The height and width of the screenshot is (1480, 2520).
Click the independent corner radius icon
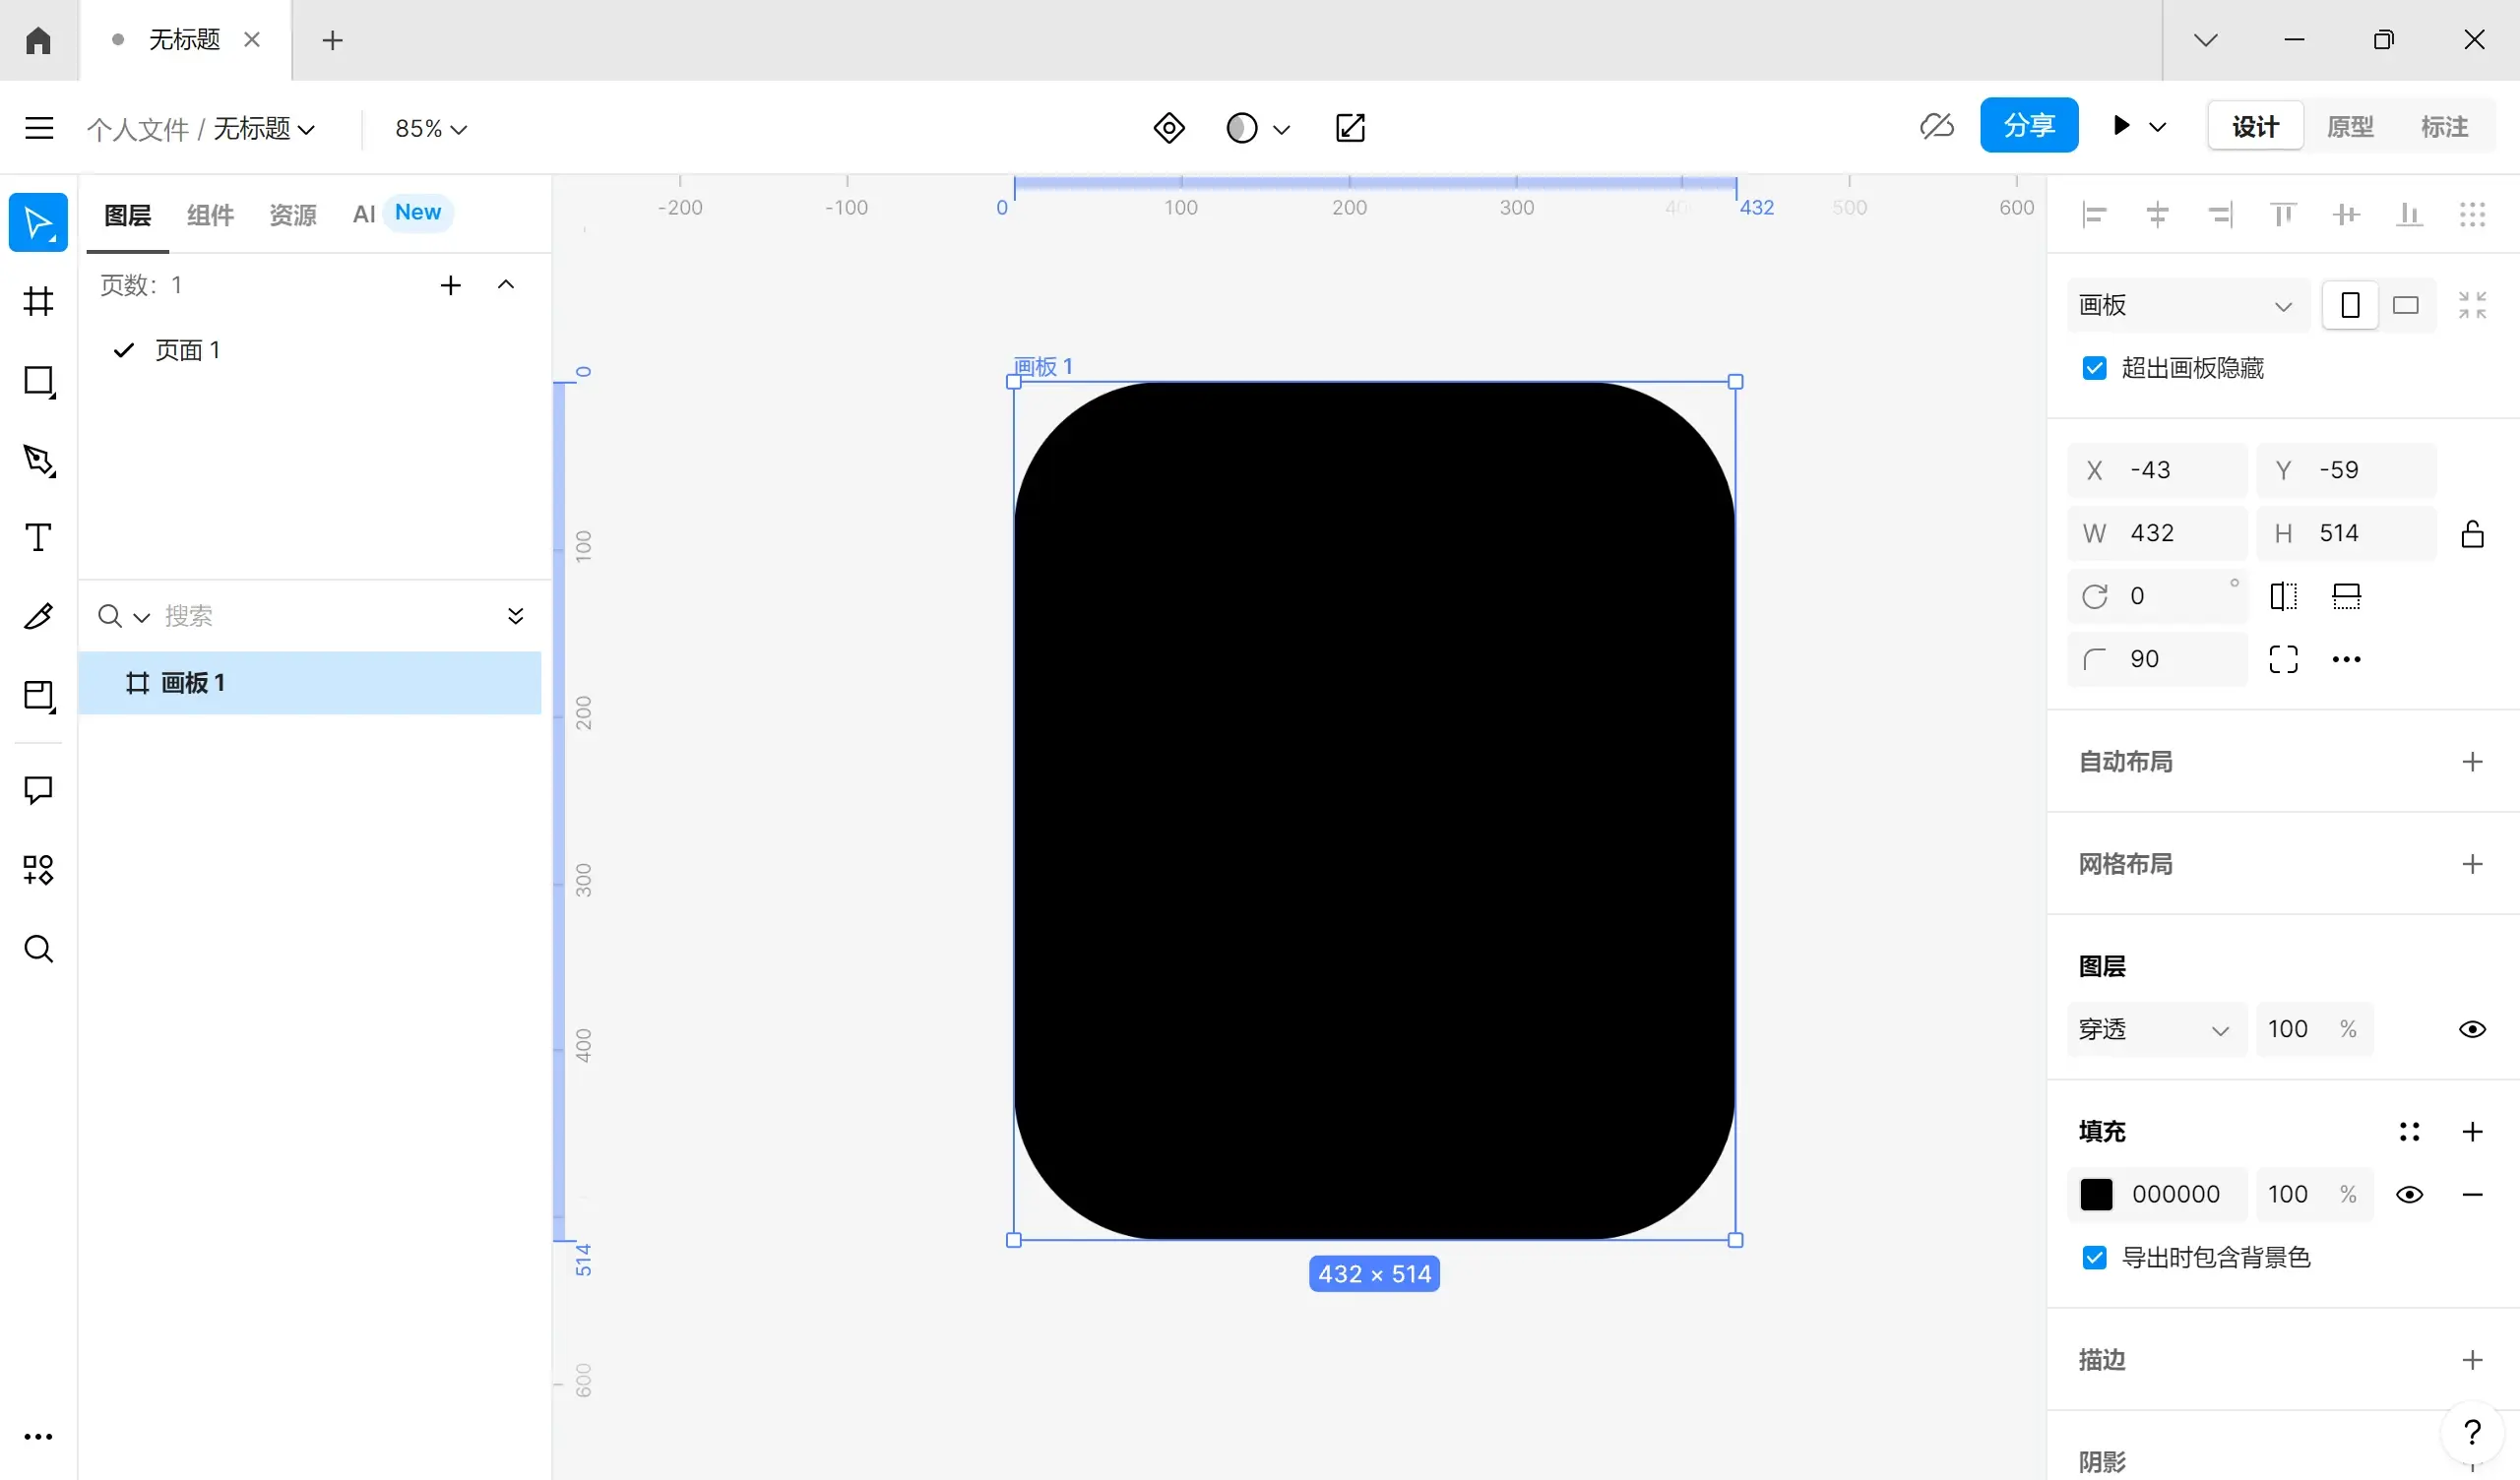pos(2284,659)
